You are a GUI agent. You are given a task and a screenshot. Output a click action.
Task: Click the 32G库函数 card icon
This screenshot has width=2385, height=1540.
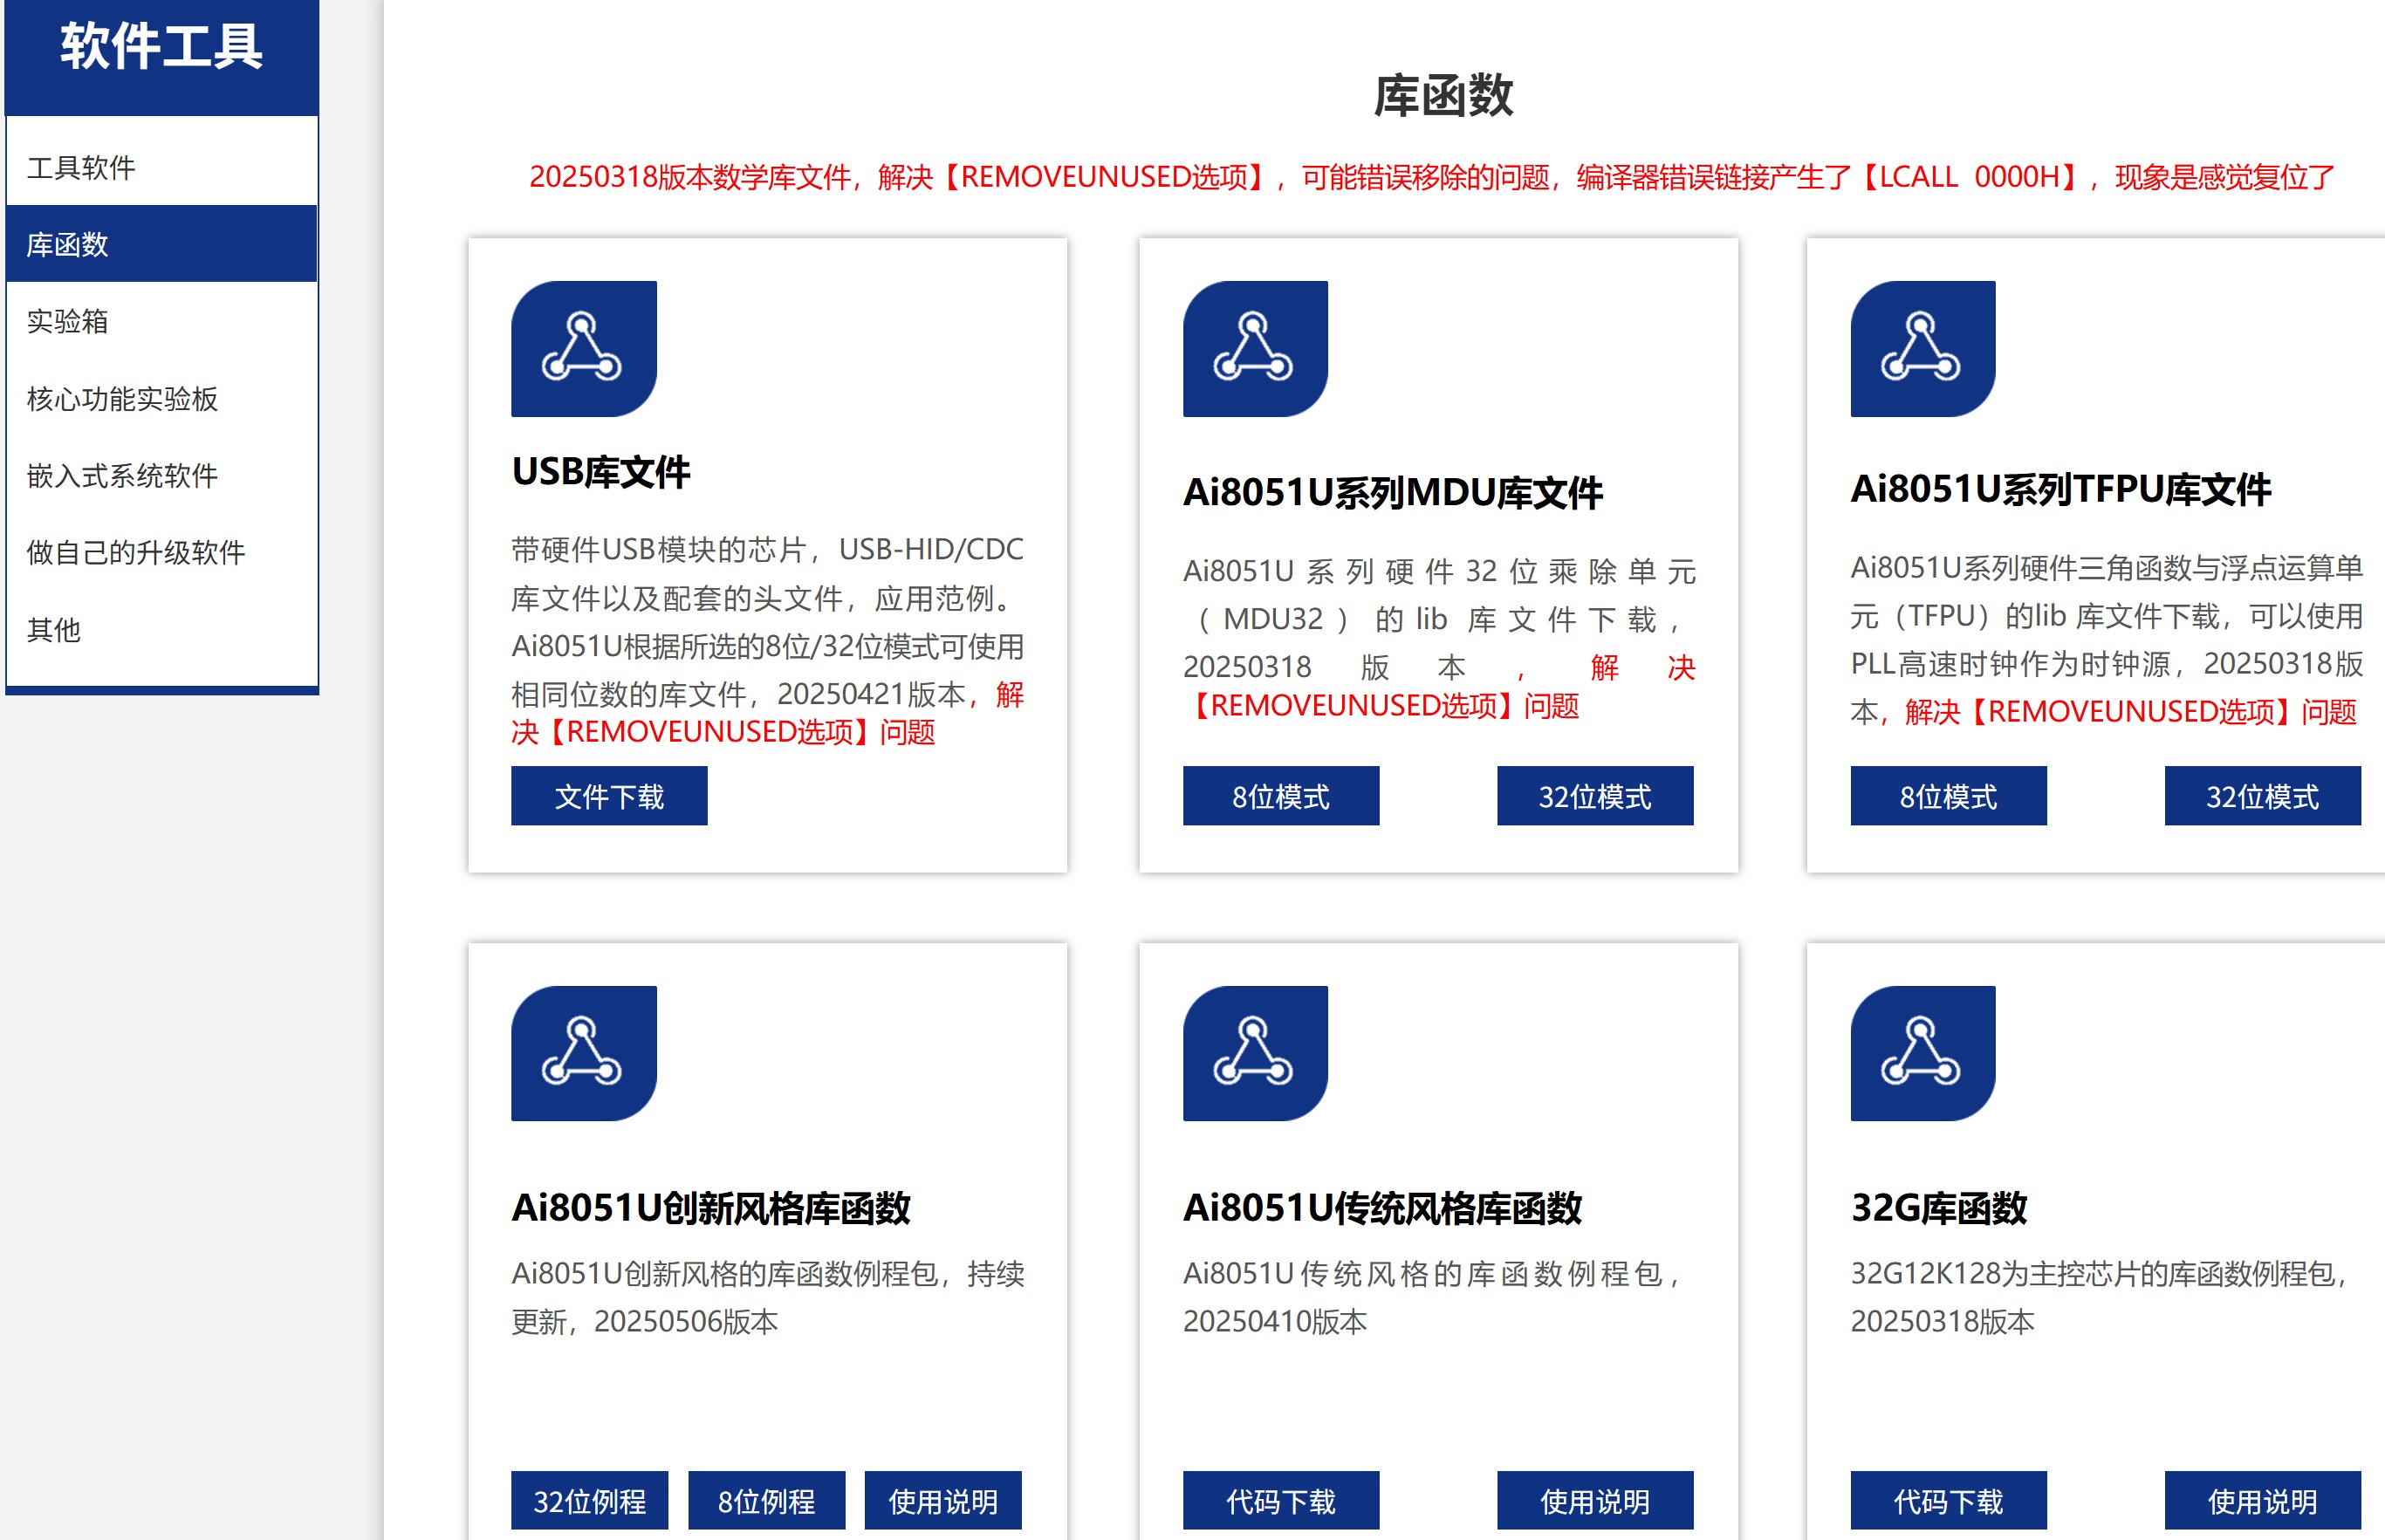(x=1922, y=1053)
